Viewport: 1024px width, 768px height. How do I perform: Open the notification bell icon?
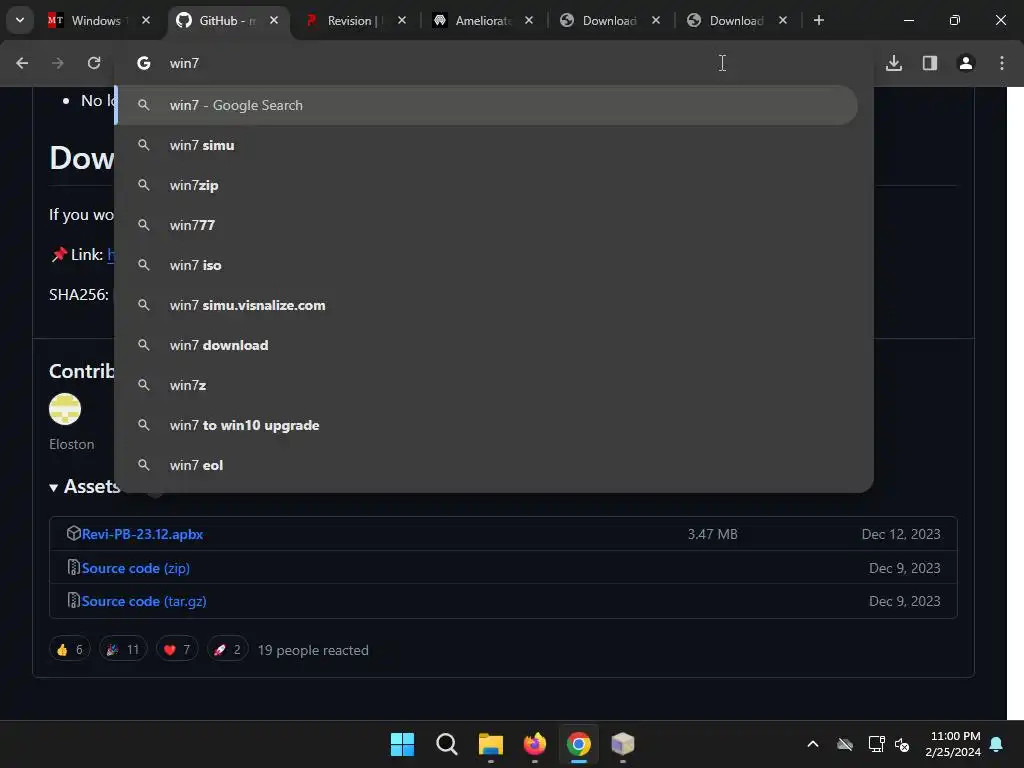[997, 744]
